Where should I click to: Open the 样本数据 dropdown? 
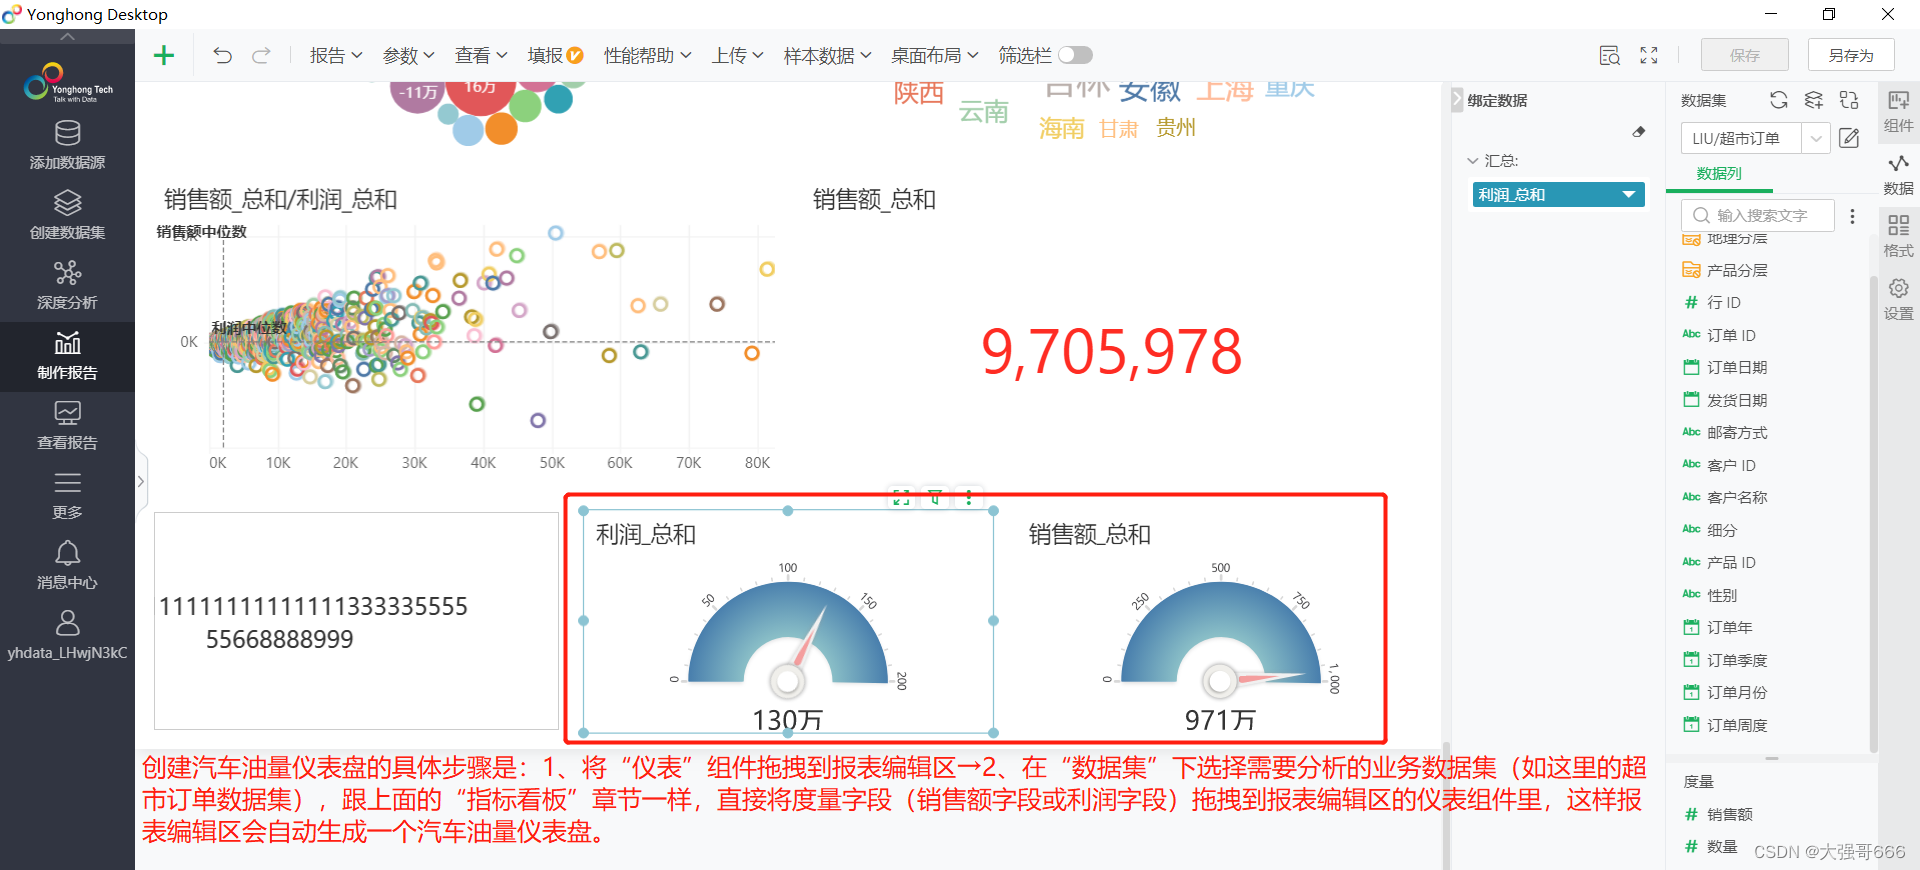[x=827, y=56]
